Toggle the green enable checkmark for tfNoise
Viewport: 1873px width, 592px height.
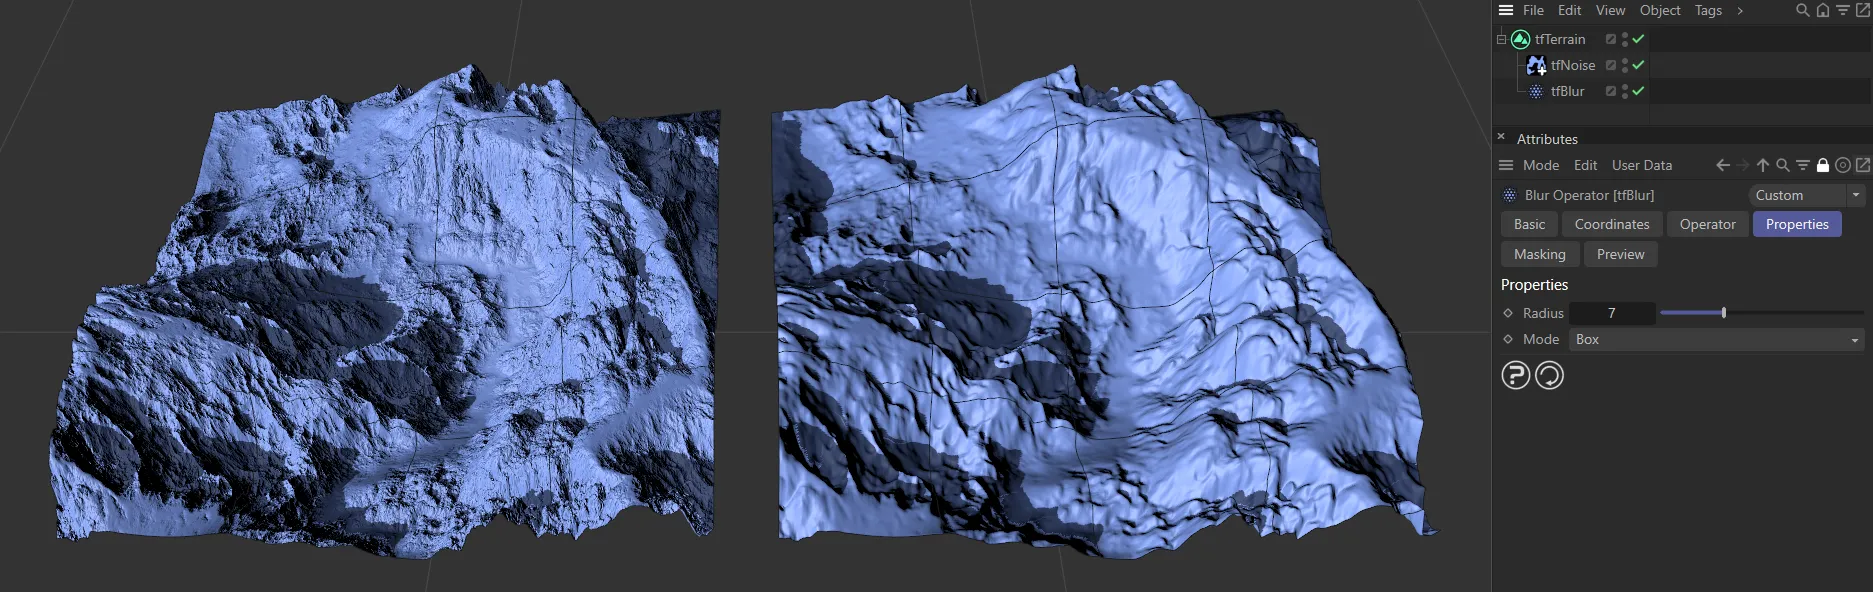pos(1638,65)
